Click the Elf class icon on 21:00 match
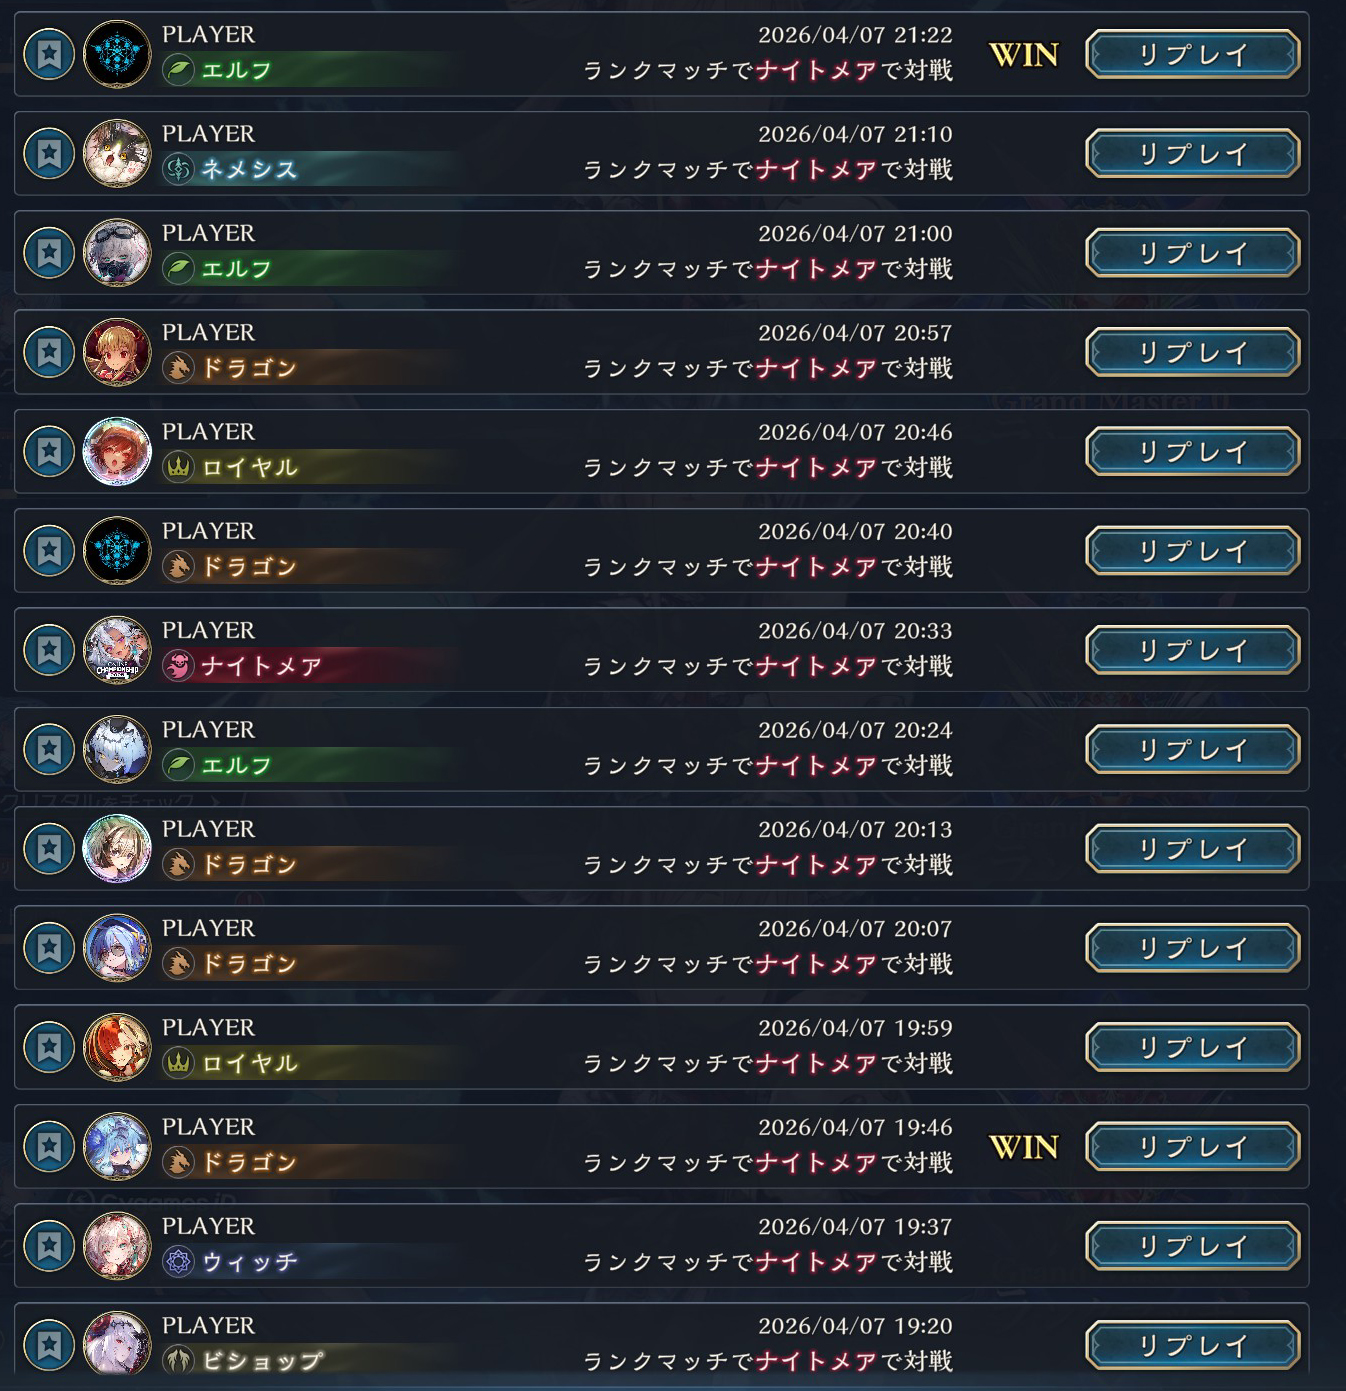Image resolution: width=1346 pixels, height=1391 pixels. [x=178, y=269]
